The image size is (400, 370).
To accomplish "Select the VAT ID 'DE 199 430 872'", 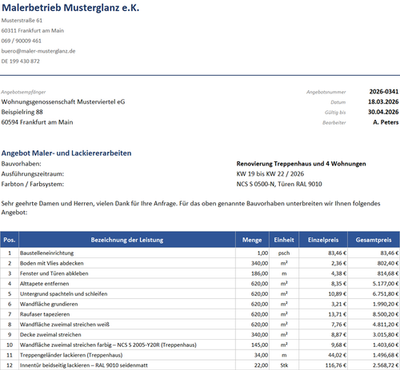I will click(x=20, y=61).
